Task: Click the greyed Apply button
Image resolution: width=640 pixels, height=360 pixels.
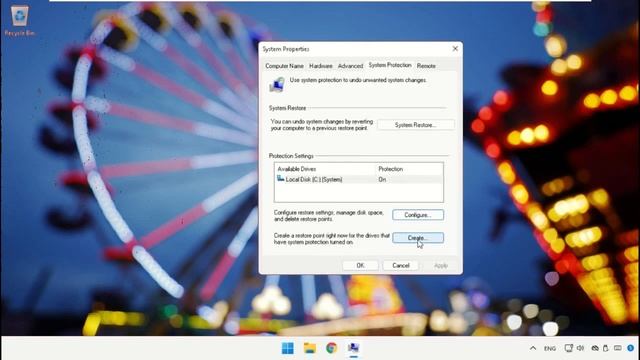Action: coord(441,266)
